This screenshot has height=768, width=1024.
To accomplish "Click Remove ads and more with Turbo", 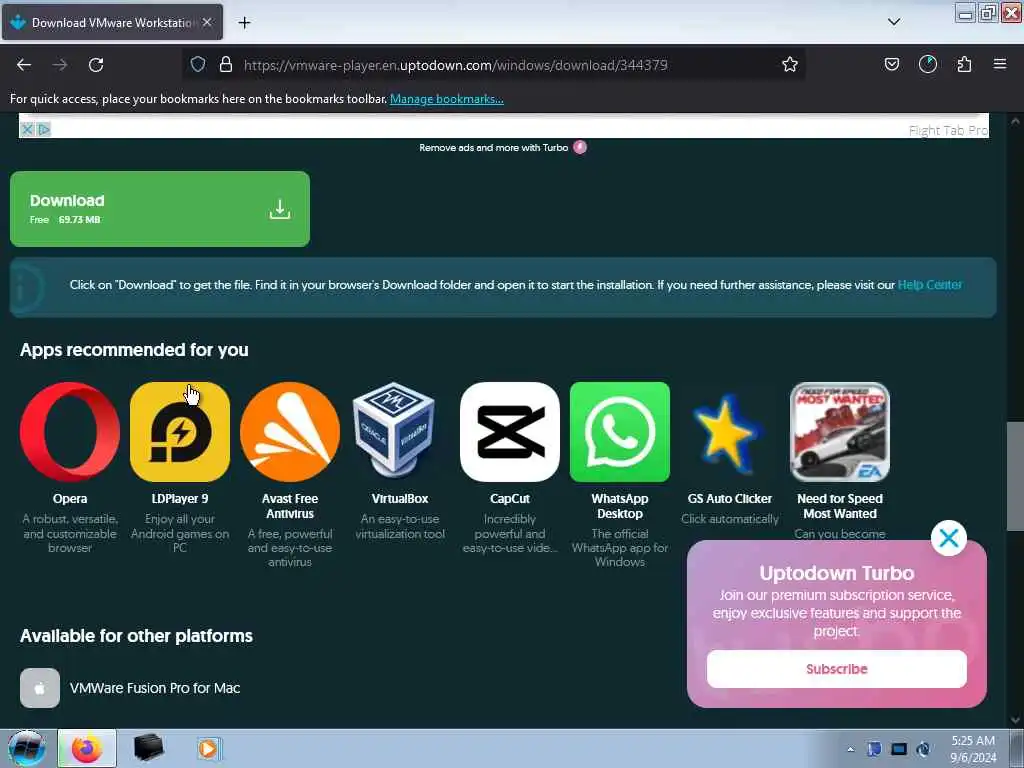I will pos(503,148).
